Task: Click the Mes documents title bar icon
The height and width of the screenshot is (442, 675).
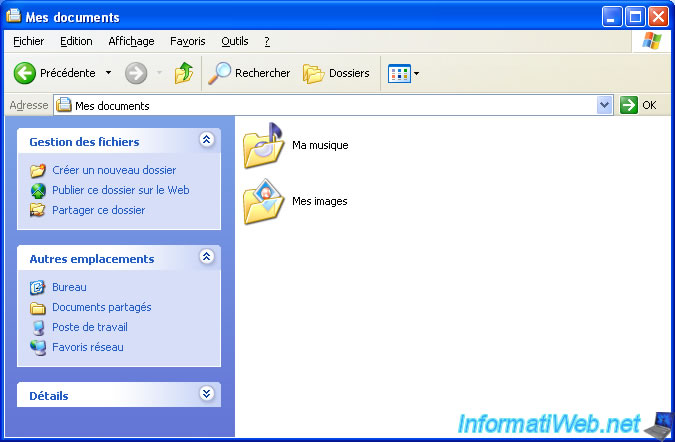Action: coord(13,16)
